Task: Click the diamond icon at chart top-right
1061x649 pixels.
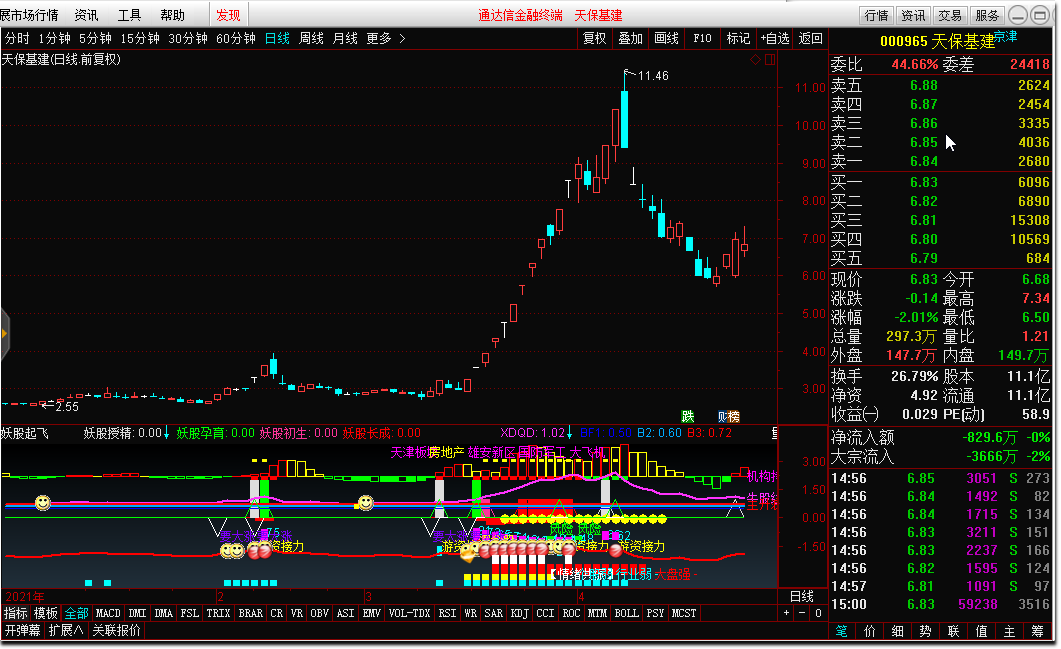Action: tap(755, 60)
